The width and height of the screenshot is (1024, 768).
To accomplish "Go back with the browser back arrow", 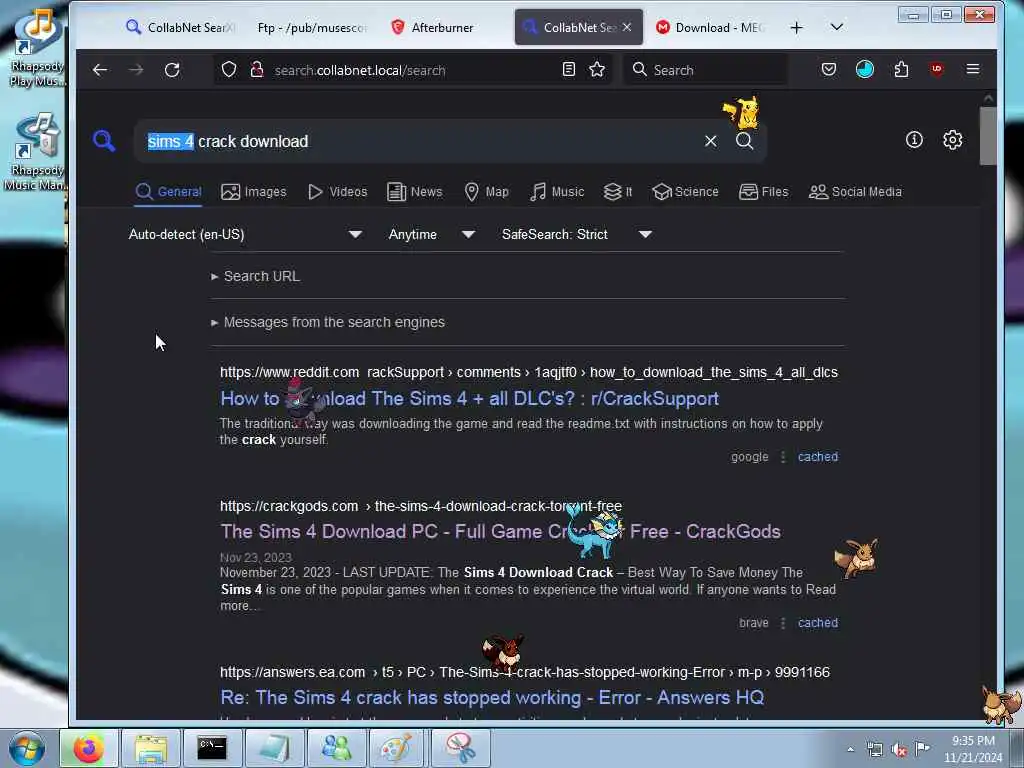I will pyautogui.click(x=100, y=70).
